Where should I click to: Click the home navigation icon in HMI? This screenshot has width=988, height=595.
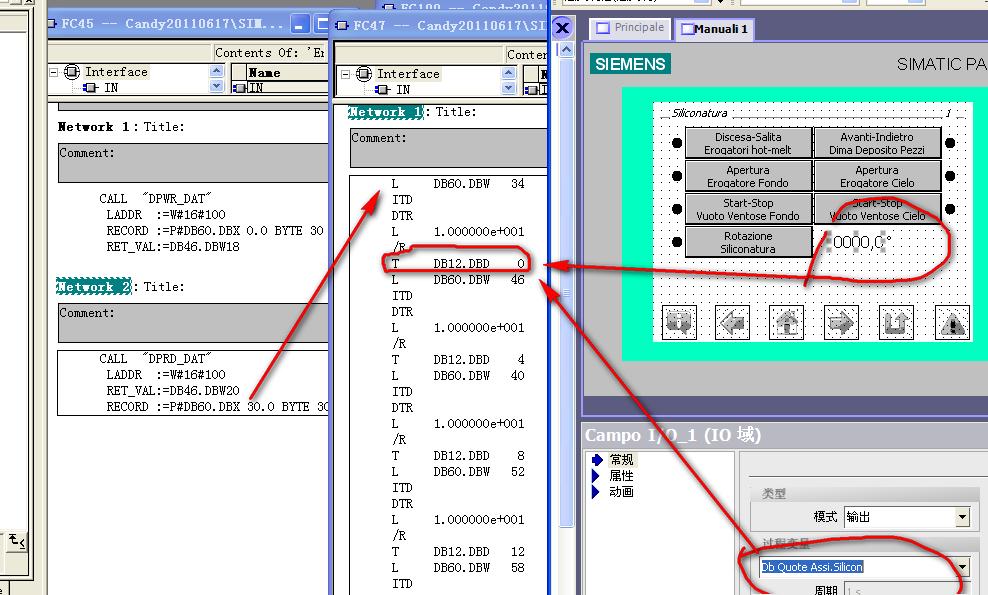click(787, 322)
